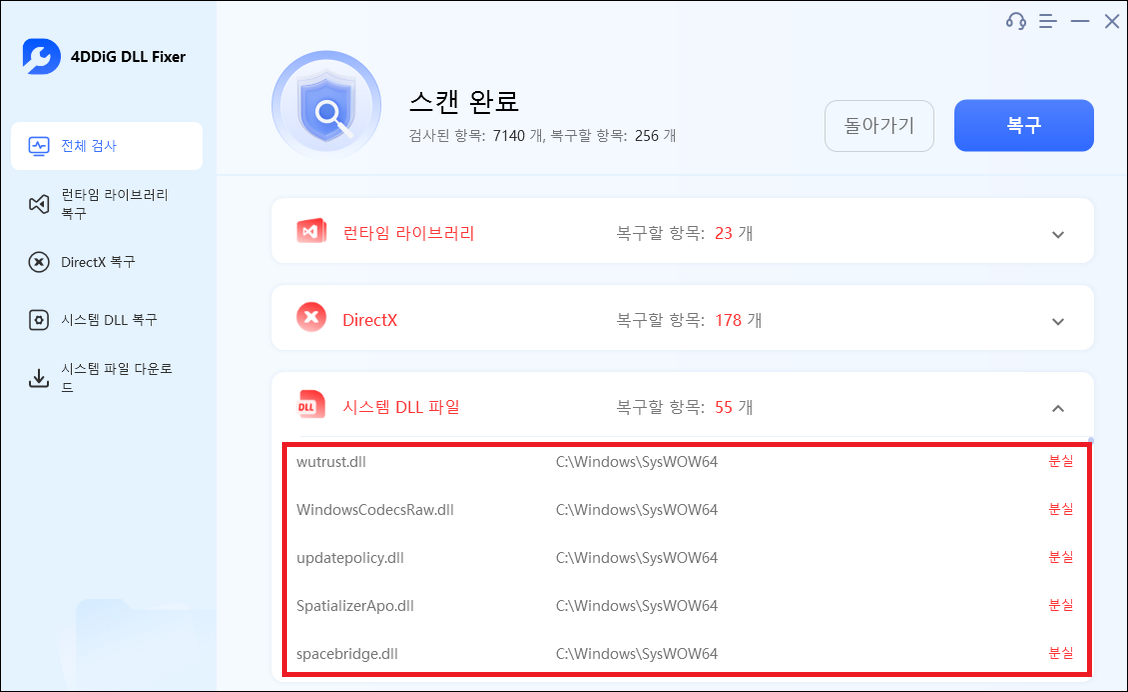This screenshot has height=692, width=1128.
Task: Click the red DLL file icon
Action: click(311, 406)
